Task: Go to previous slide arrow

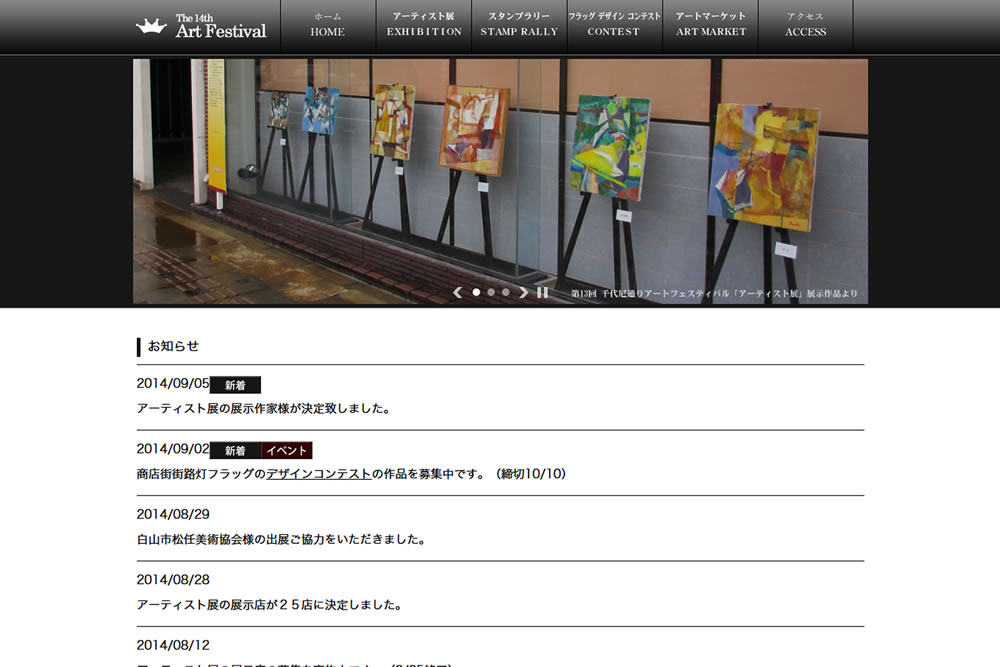Action: tap(457, 292)
